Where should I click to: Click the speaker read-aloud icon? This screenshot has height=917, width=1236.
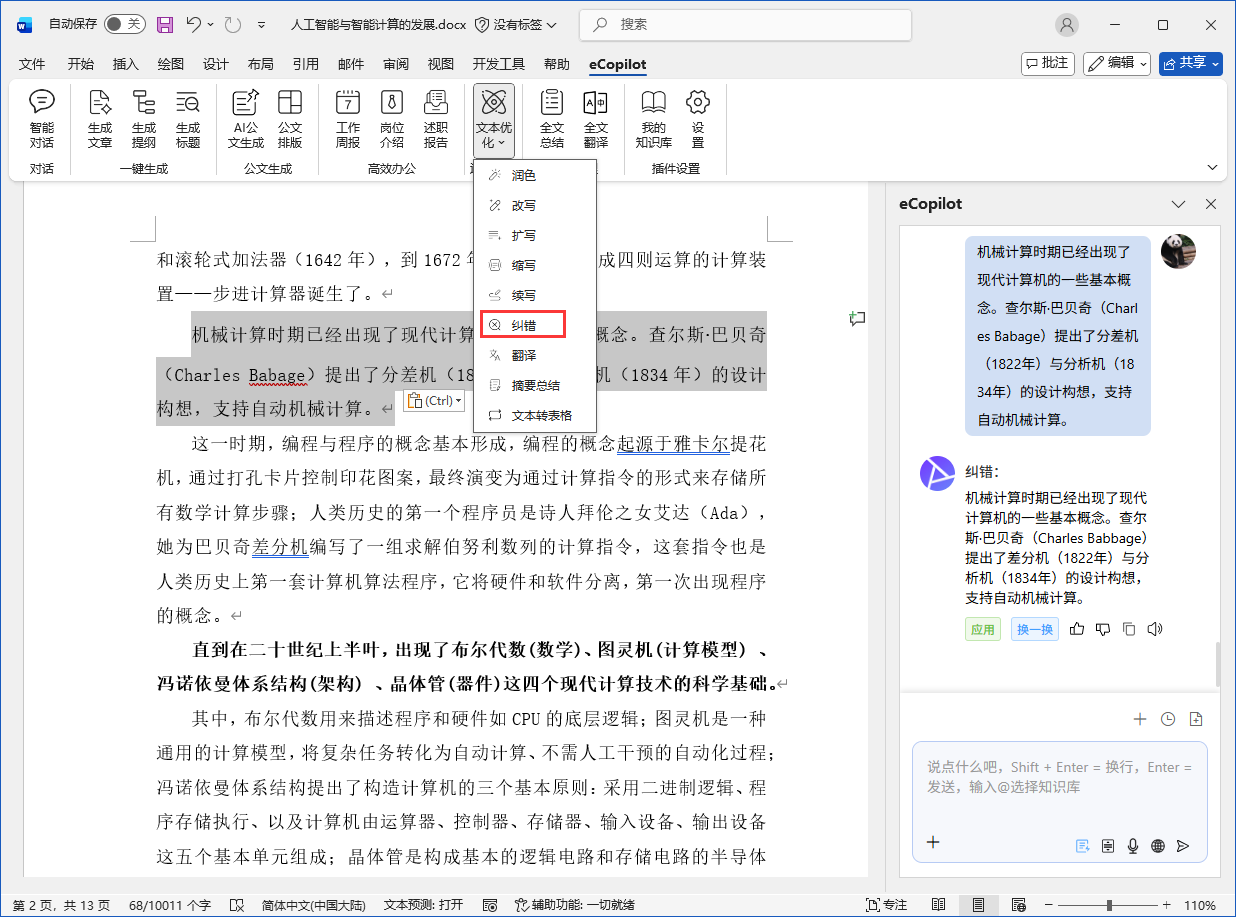click(1155, 629)
